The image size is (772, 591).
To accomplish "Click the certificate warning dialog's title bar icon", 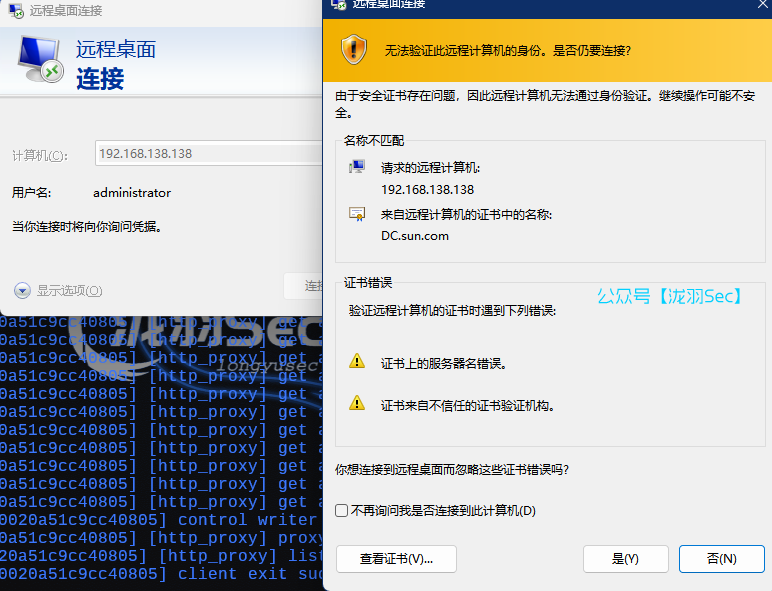I will [x=339, y=4].
